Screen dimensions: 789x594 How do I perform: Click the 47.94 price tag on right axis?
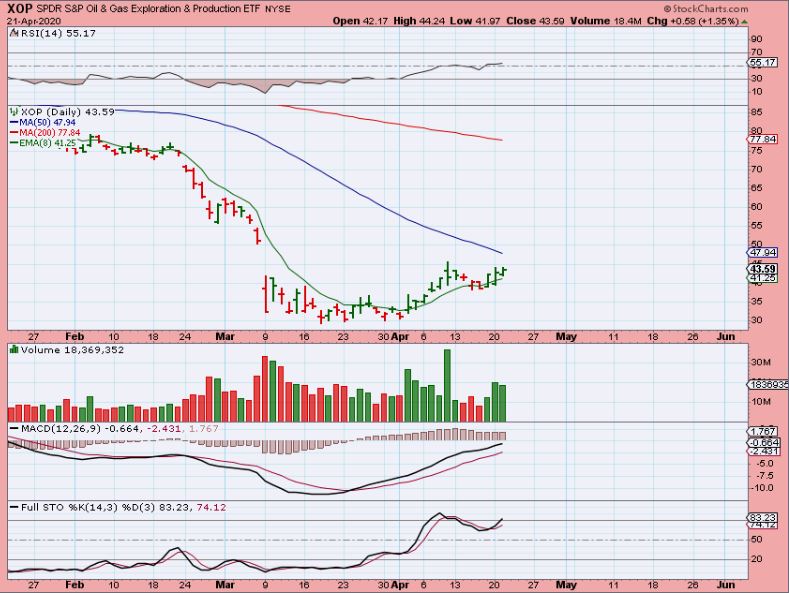pyautogui.click(x=763, y=252)
